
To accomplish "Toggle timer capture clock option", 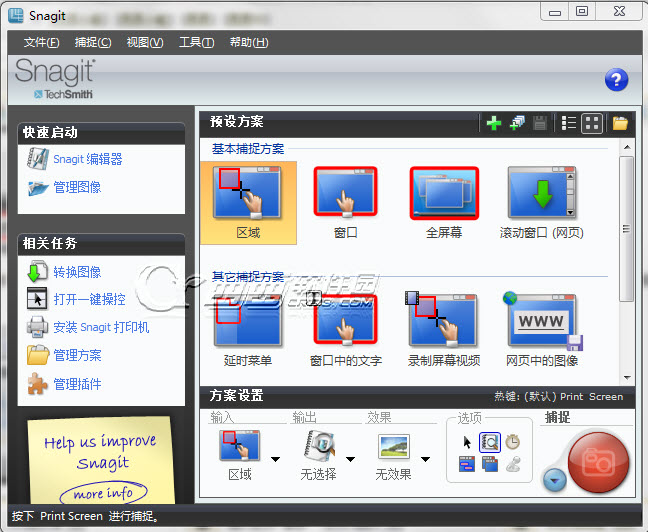I will (512, 442).
